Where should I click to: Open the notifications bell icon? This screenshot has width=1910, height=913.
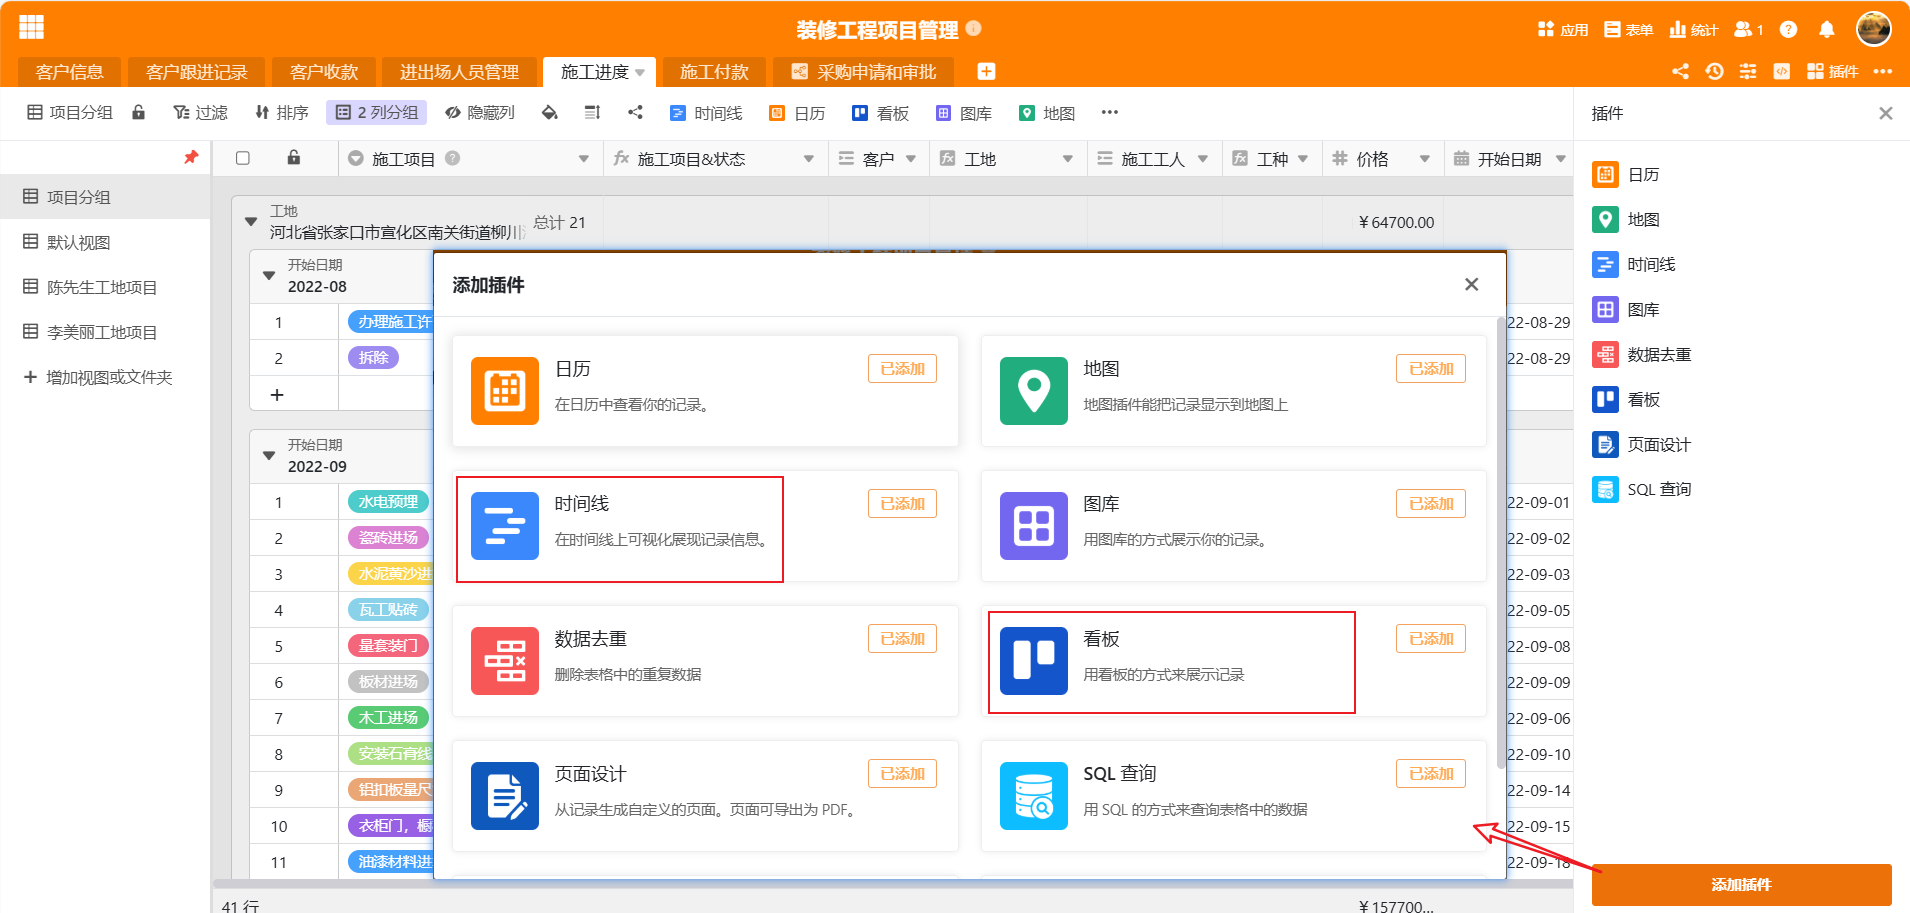click(x=1826, y=30)
